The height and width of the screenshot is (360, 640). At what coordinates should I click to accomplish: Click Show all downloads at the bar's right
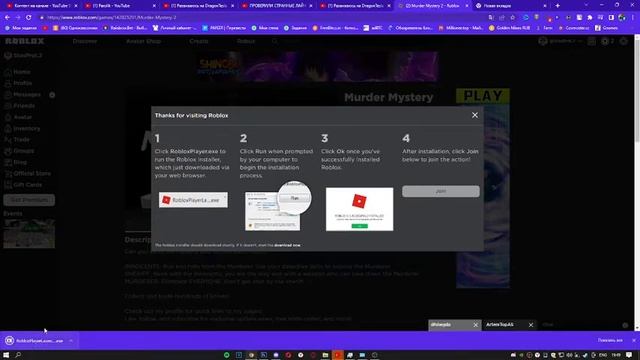point(610,340)
